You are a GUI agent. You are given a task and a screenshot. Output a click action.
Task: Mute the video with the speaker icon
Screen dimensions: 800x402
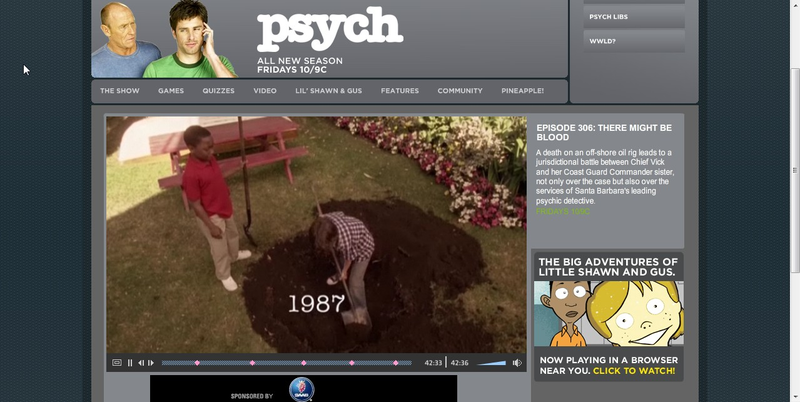517,363
